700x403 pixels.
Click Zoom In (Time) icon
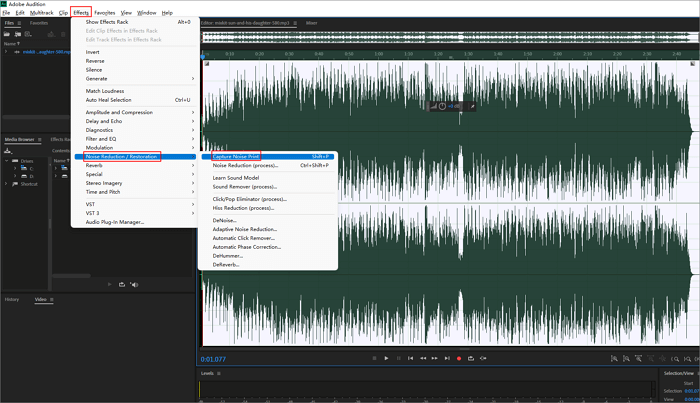[638, 358]
